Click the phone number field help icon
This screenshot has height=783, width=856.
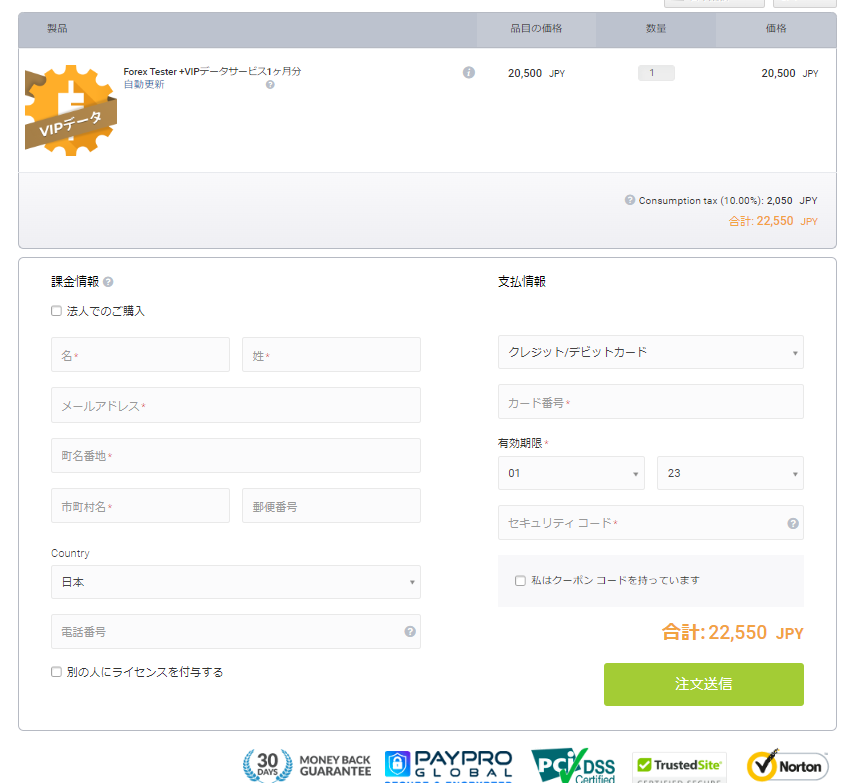tap(410, 632)
